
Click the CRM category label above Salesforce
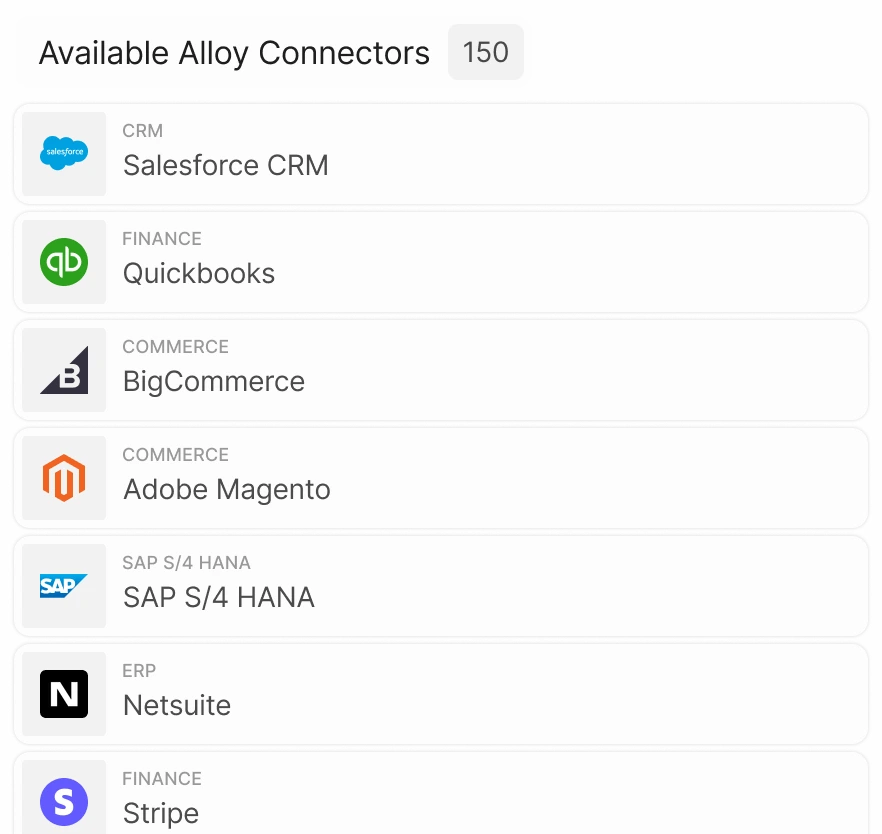[x=143, y=131]
